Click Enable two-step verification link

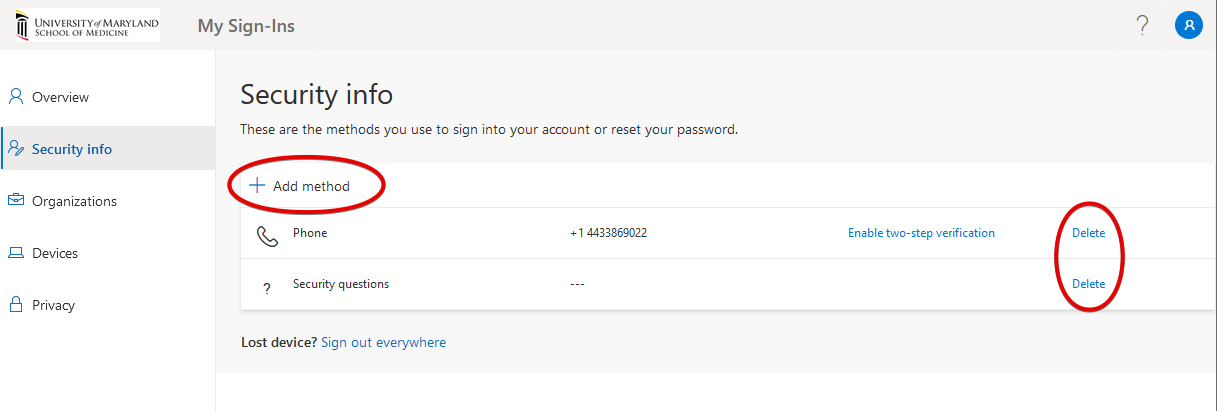click(921, 233)
